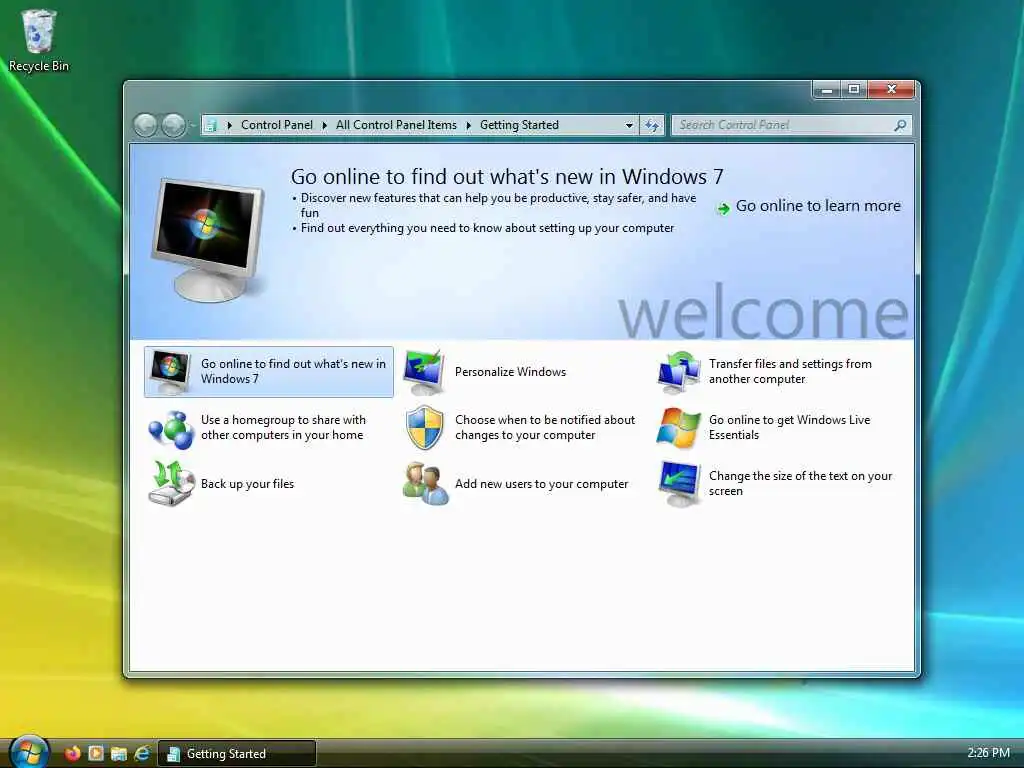Click Transfer files and settings link text
1024x768 pixels.
pos(790,372)
